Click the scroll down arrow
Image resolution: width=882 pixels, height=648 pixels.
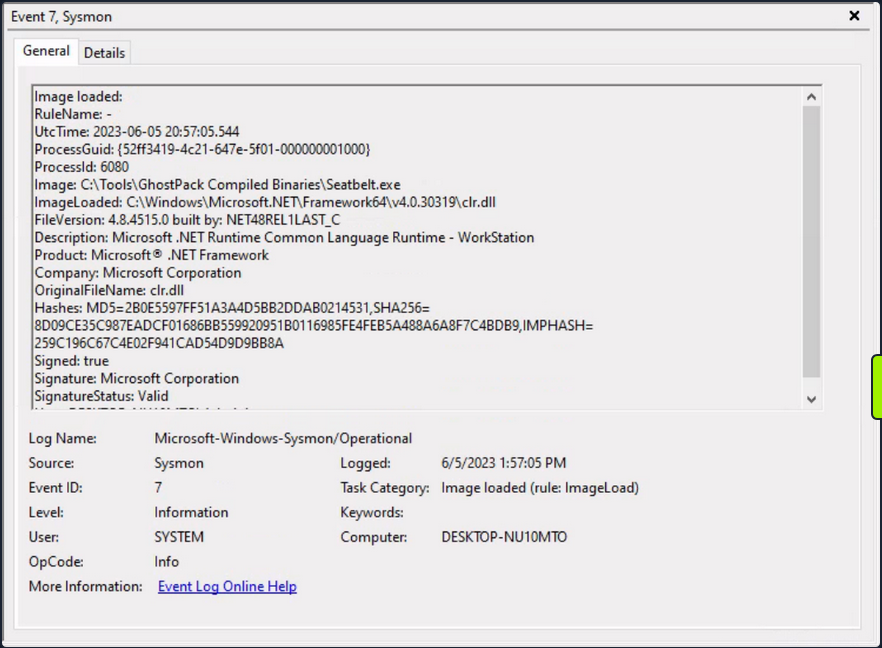811,397
